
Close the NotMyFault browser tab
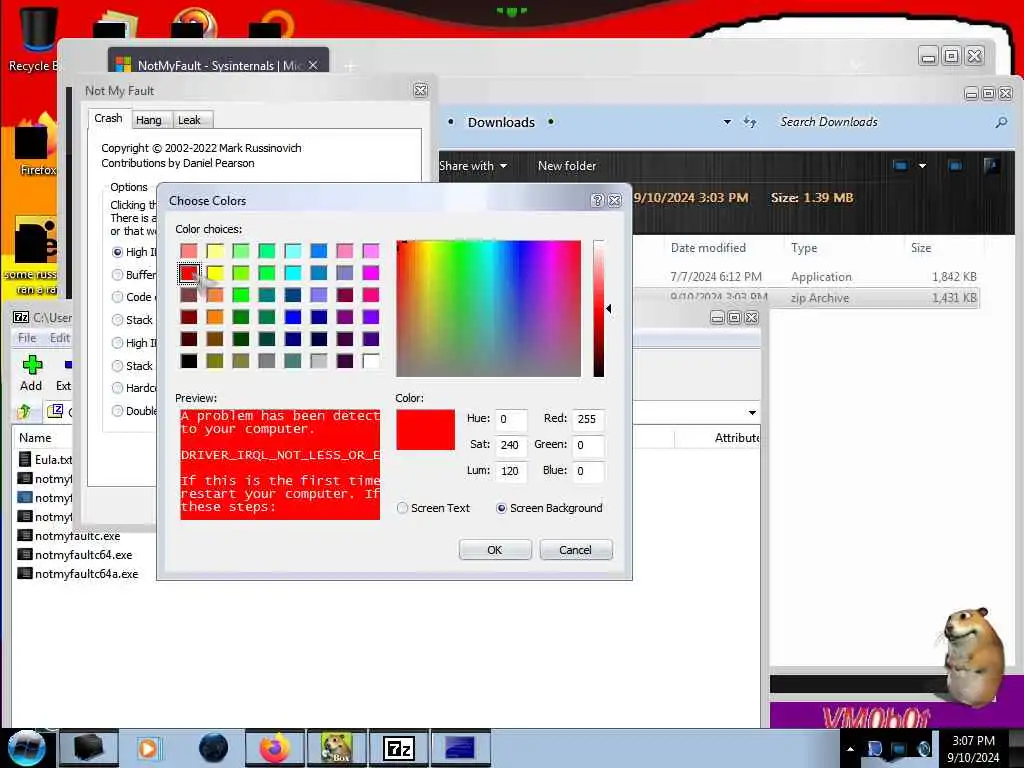click(x=313, y=65)
